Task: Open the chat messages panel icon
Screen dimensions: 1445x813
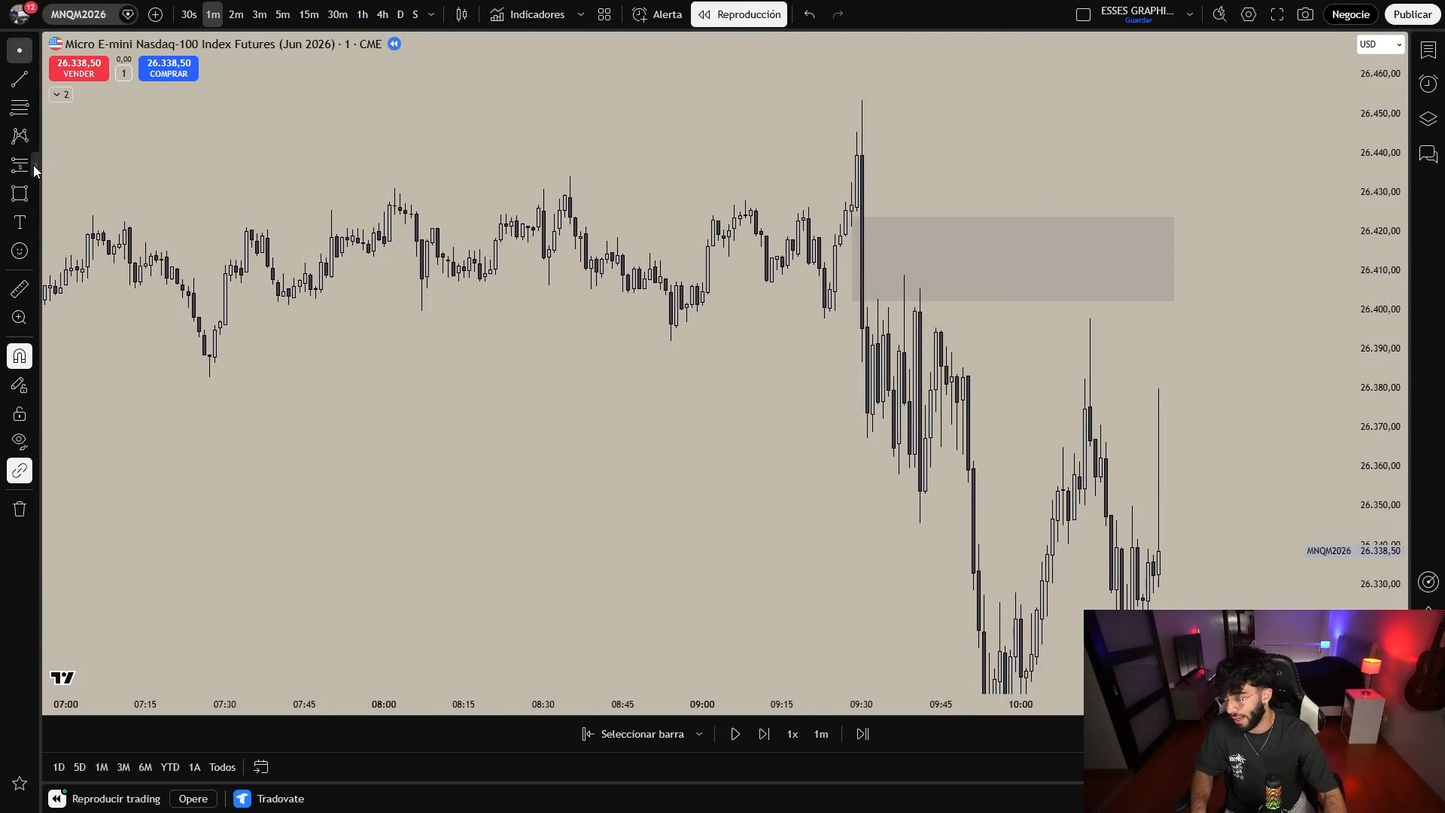Action: tap(1428, 154)
